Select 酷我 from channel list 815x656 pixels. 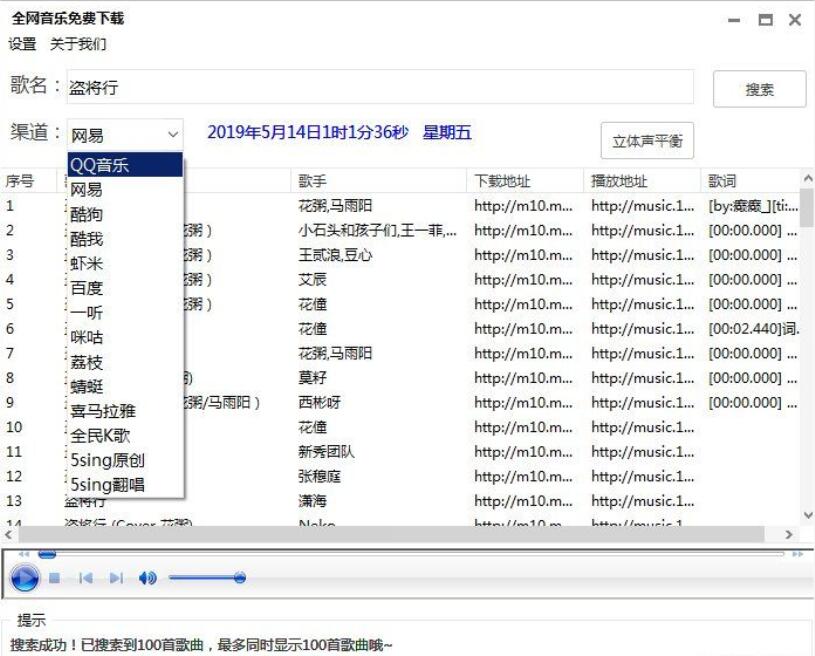(x=125, y=239)
